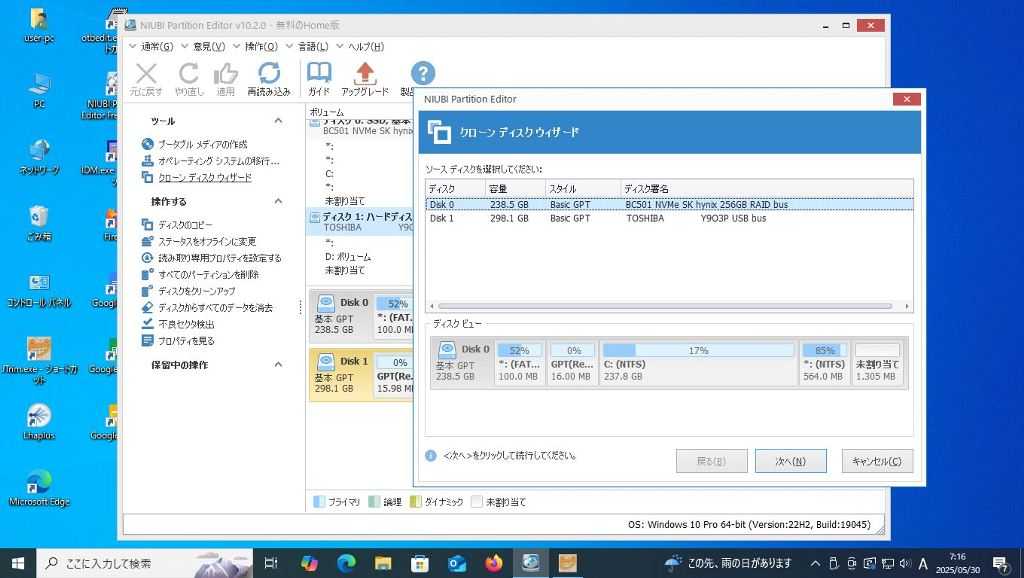The height and width of the screenshot is (578, 1024).
Task: Click the source disk list horizontal scrollbar
Action: pos(668,307)
